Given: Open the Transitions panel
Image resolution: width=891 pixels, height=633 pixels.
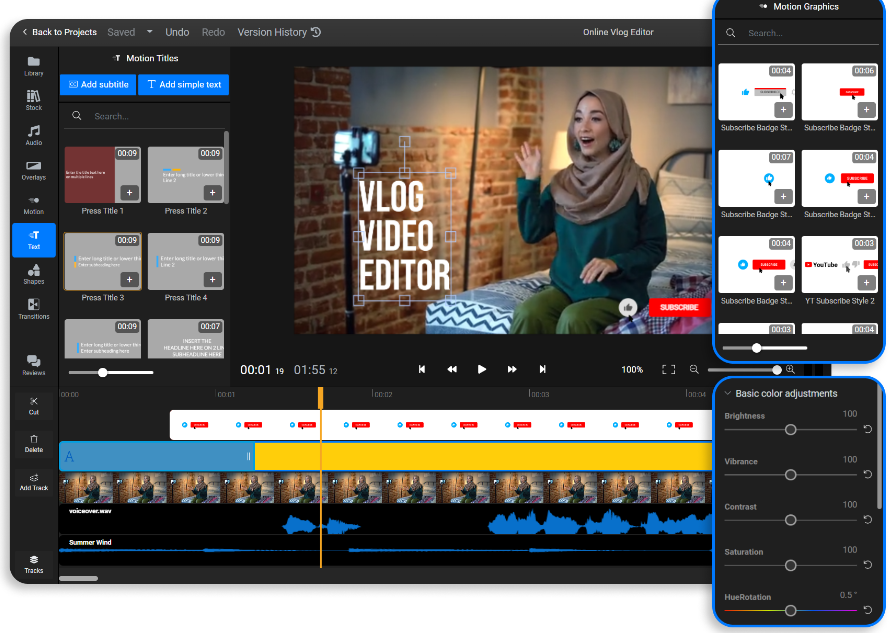Looking at the screenshot, I should click(x=34, y=309).
